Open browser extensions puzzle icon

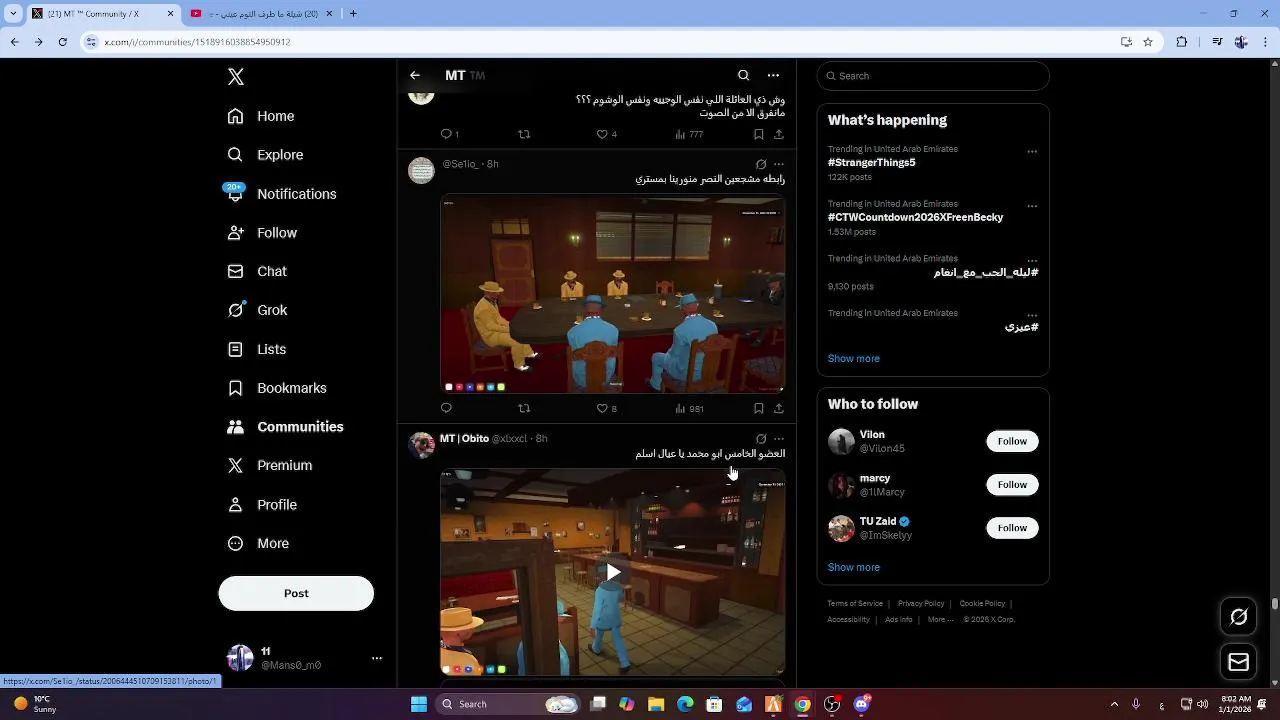[x=1182, y=42]
